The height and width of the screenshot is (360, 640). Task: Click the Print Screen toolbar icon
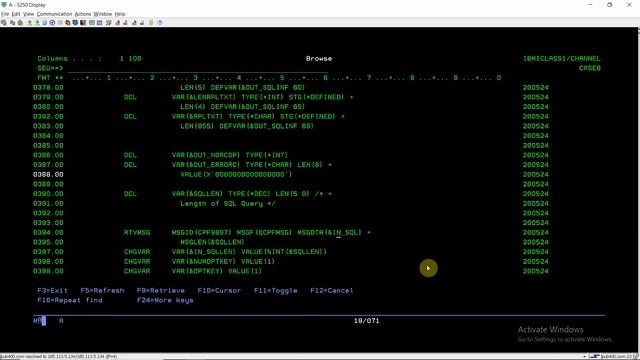tap(4, 23)
